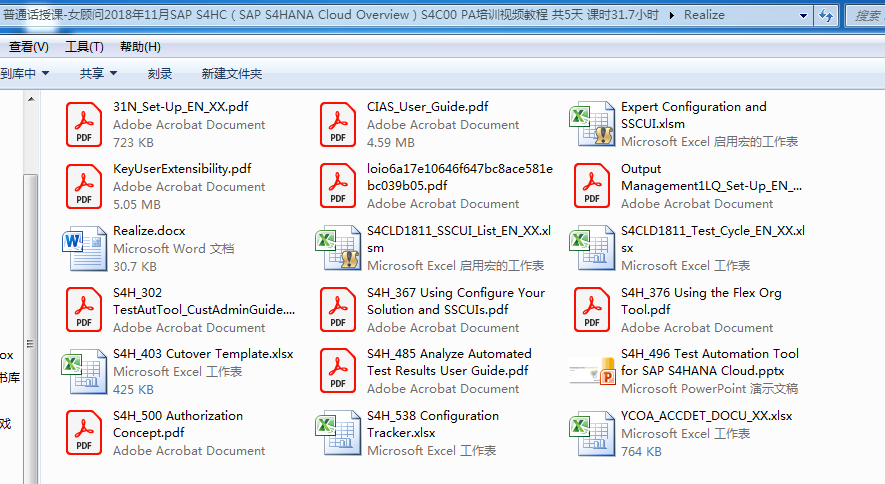Click the refresh button beside address bar
Image resolution: width=885 pixels, height=484 pixels.
pyautogui.click(x=826, y=15)
